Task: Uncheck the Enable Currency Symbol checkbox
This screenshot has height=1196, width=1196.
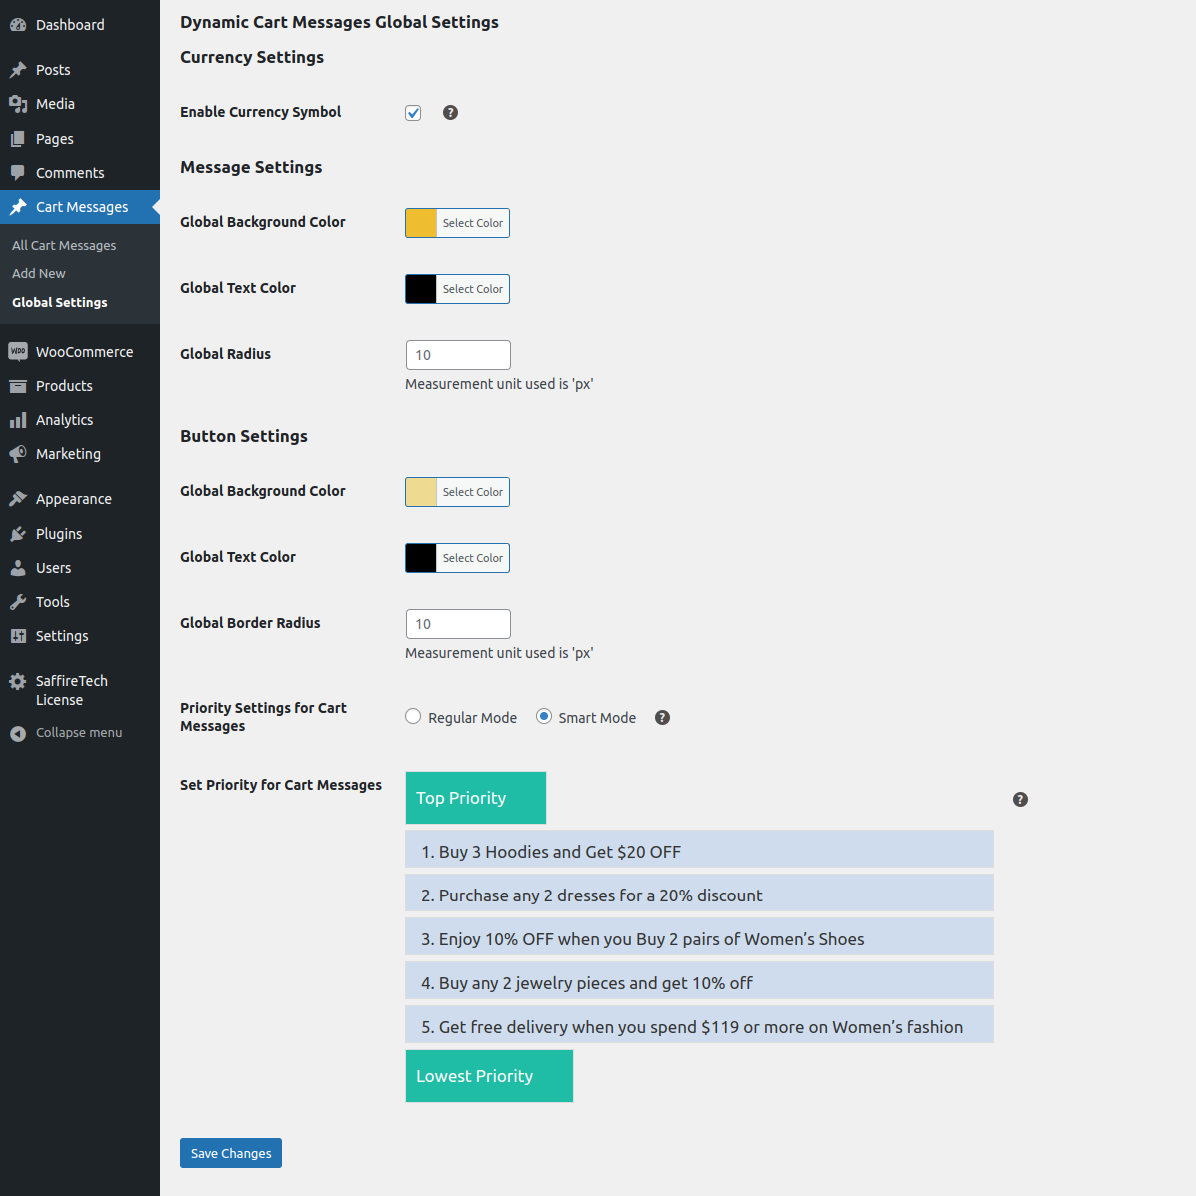Action: (413, 113)
